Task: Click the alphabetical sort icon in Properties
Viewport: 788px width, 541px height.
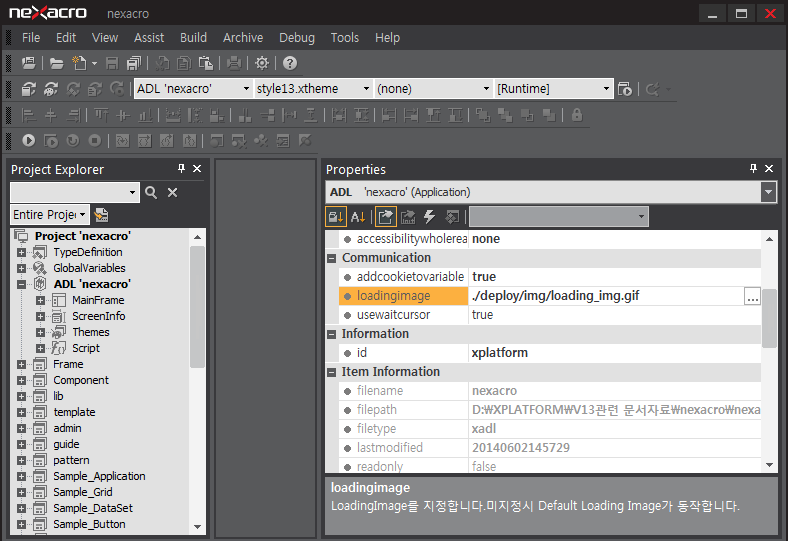Action: pyautogui.click(x=358, y=217)
